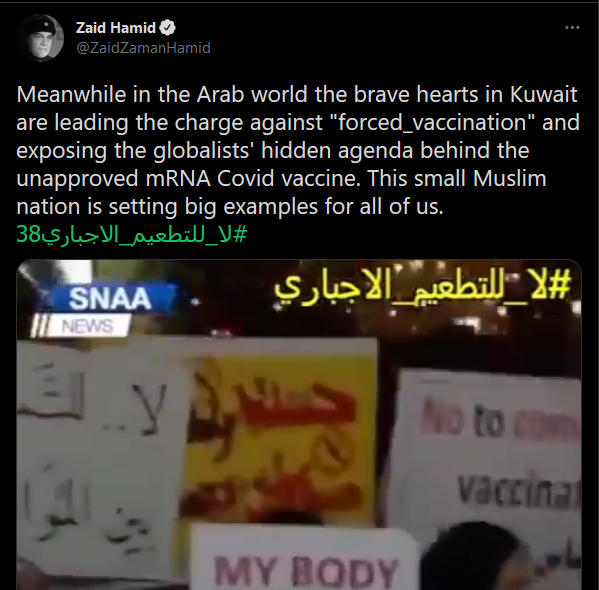Click the word Kuwait in the tweet
The width and height of the screenshot is (599, 590).
[x=544, y=94]
